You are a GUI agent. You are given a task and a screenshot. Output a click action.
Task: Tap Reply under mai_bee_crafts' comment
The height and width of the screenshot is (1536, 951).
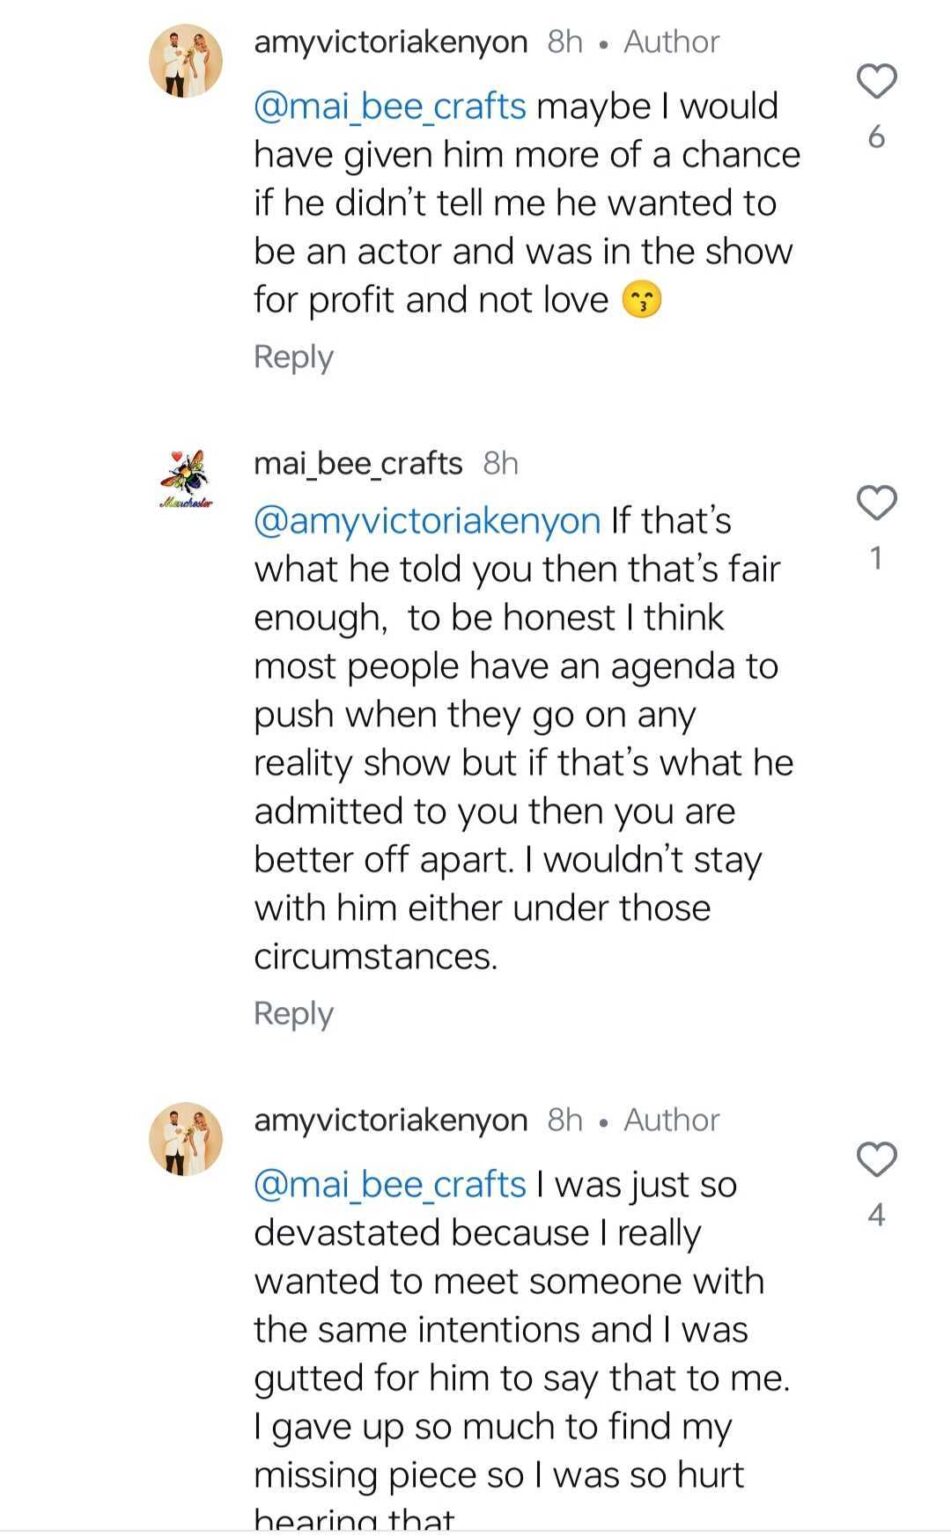coord(292,1013)
